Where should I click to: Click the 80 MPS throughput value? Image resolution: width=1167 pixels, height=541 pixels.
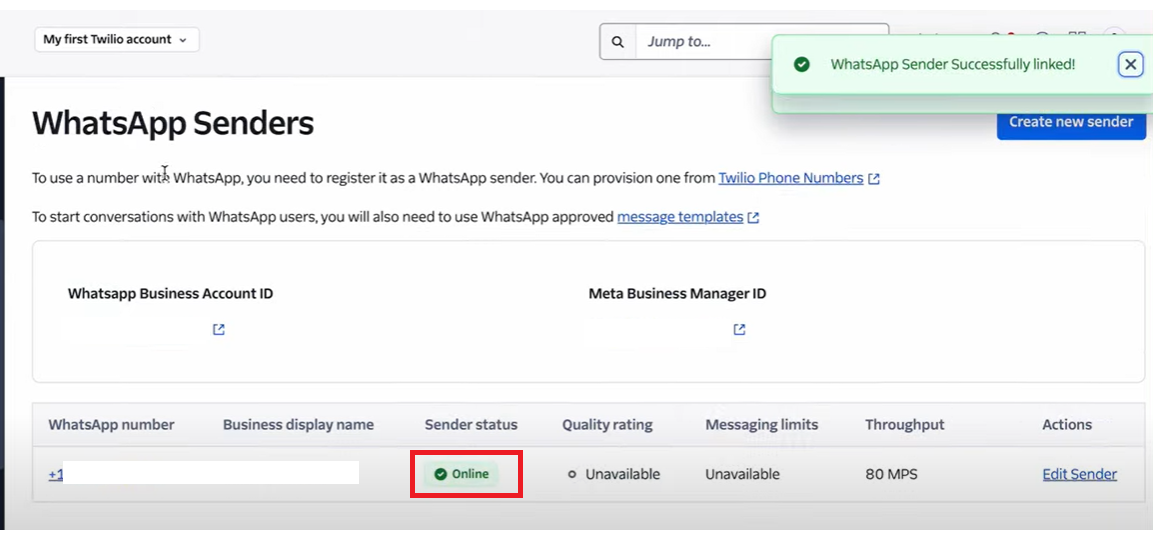coord(893,474)
